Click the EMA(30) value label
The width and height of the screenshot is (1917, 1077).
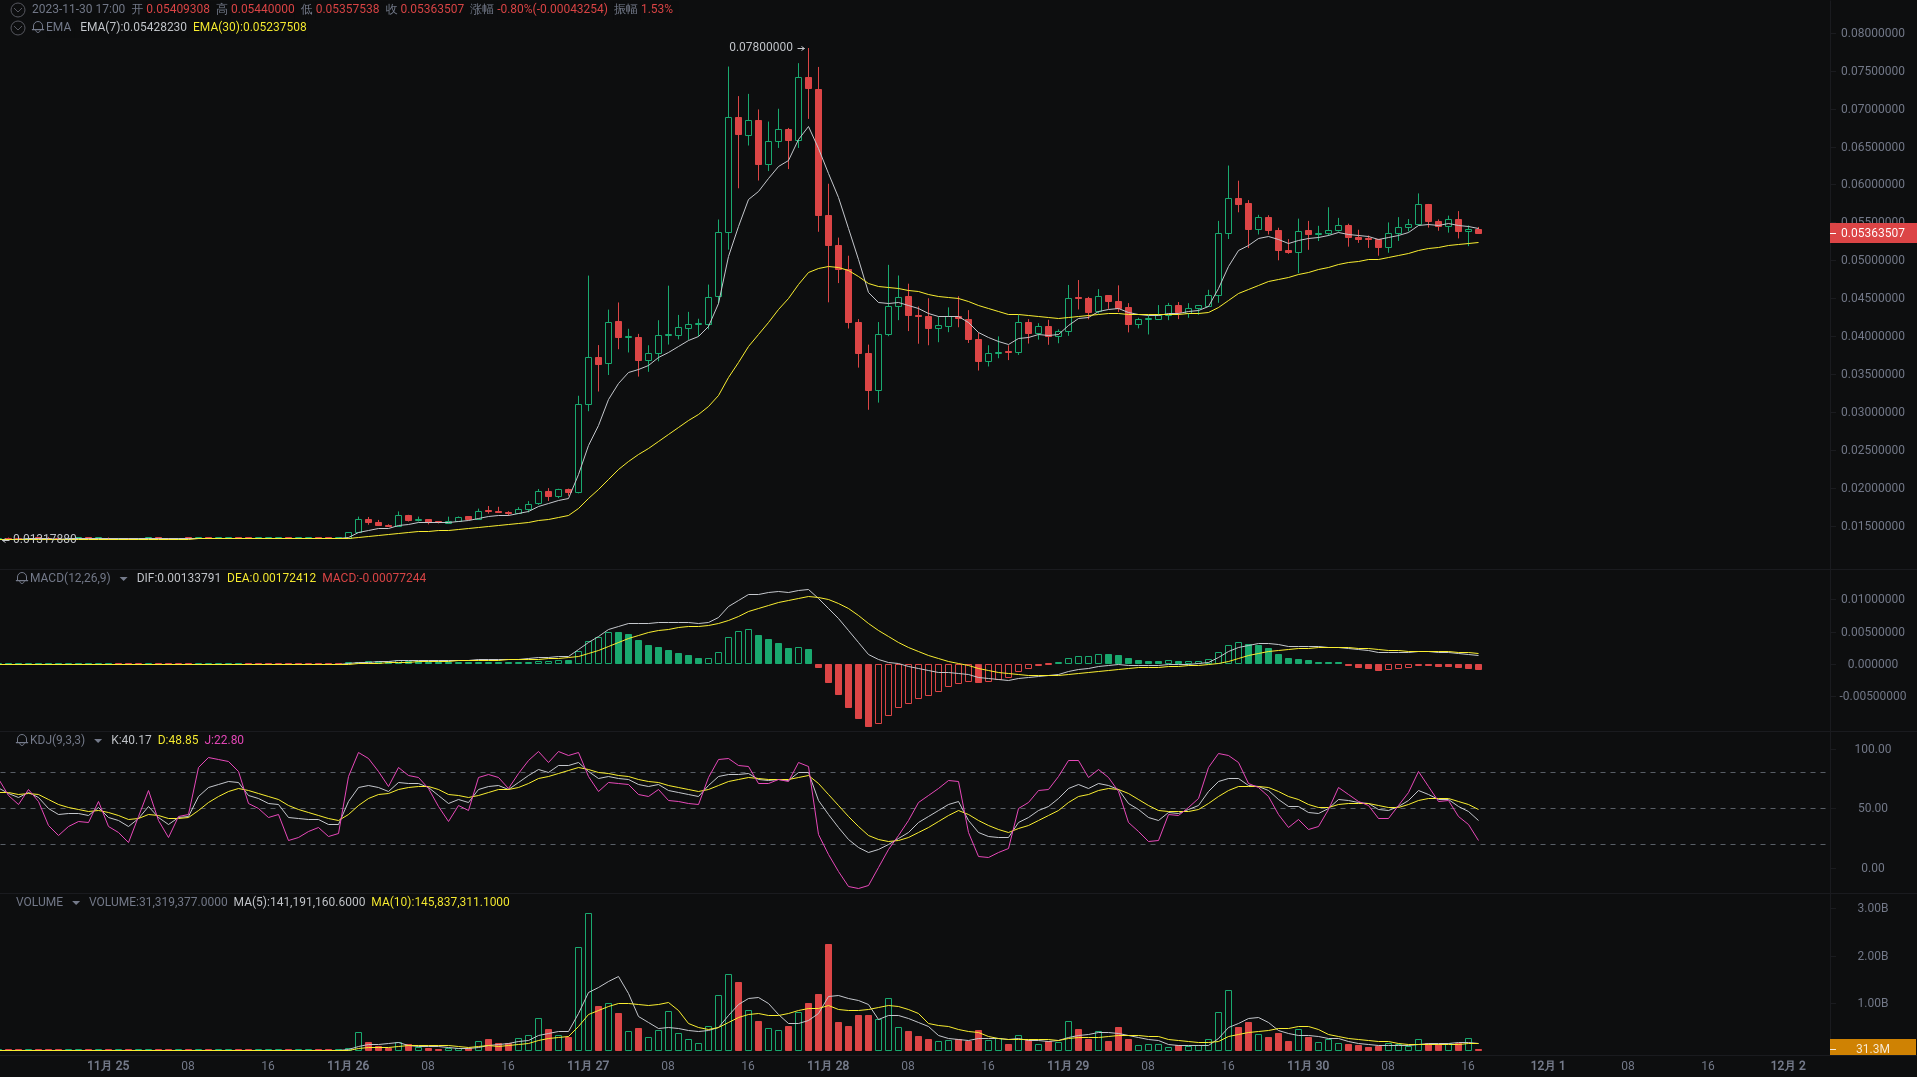click(x=250, y=27)
